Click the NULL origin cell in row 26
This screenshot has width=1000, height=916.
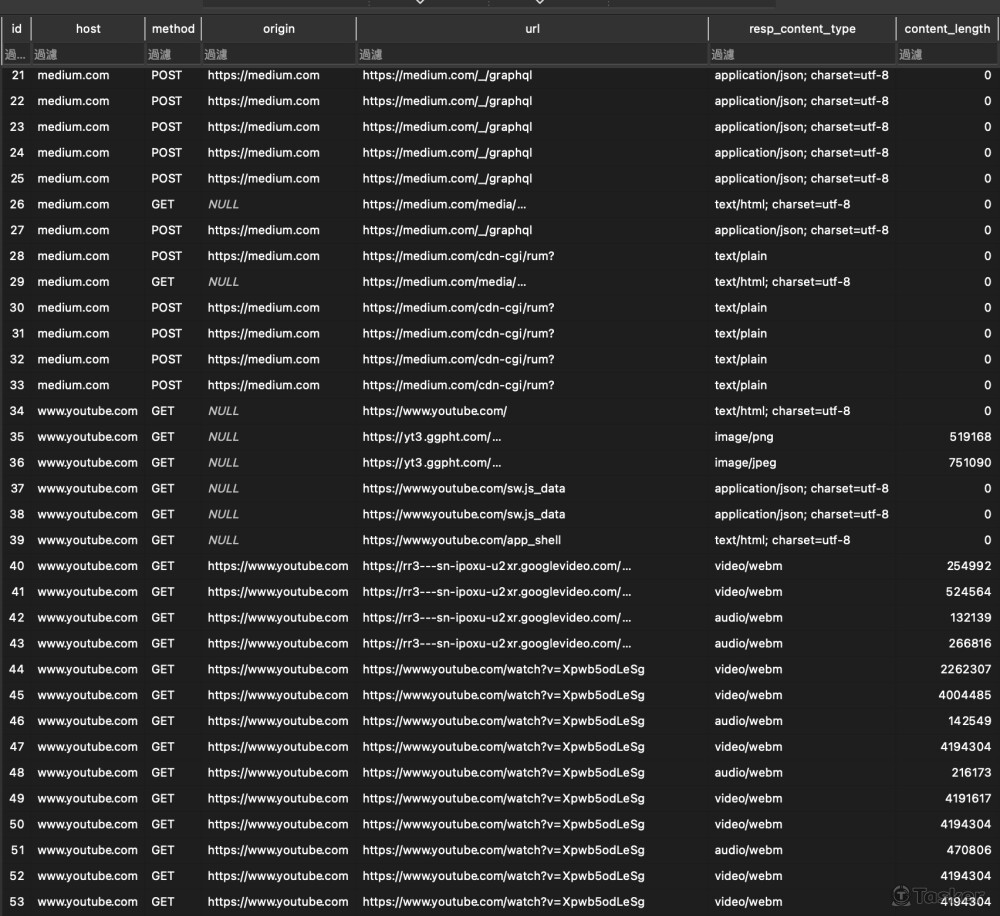coord(223,204)
